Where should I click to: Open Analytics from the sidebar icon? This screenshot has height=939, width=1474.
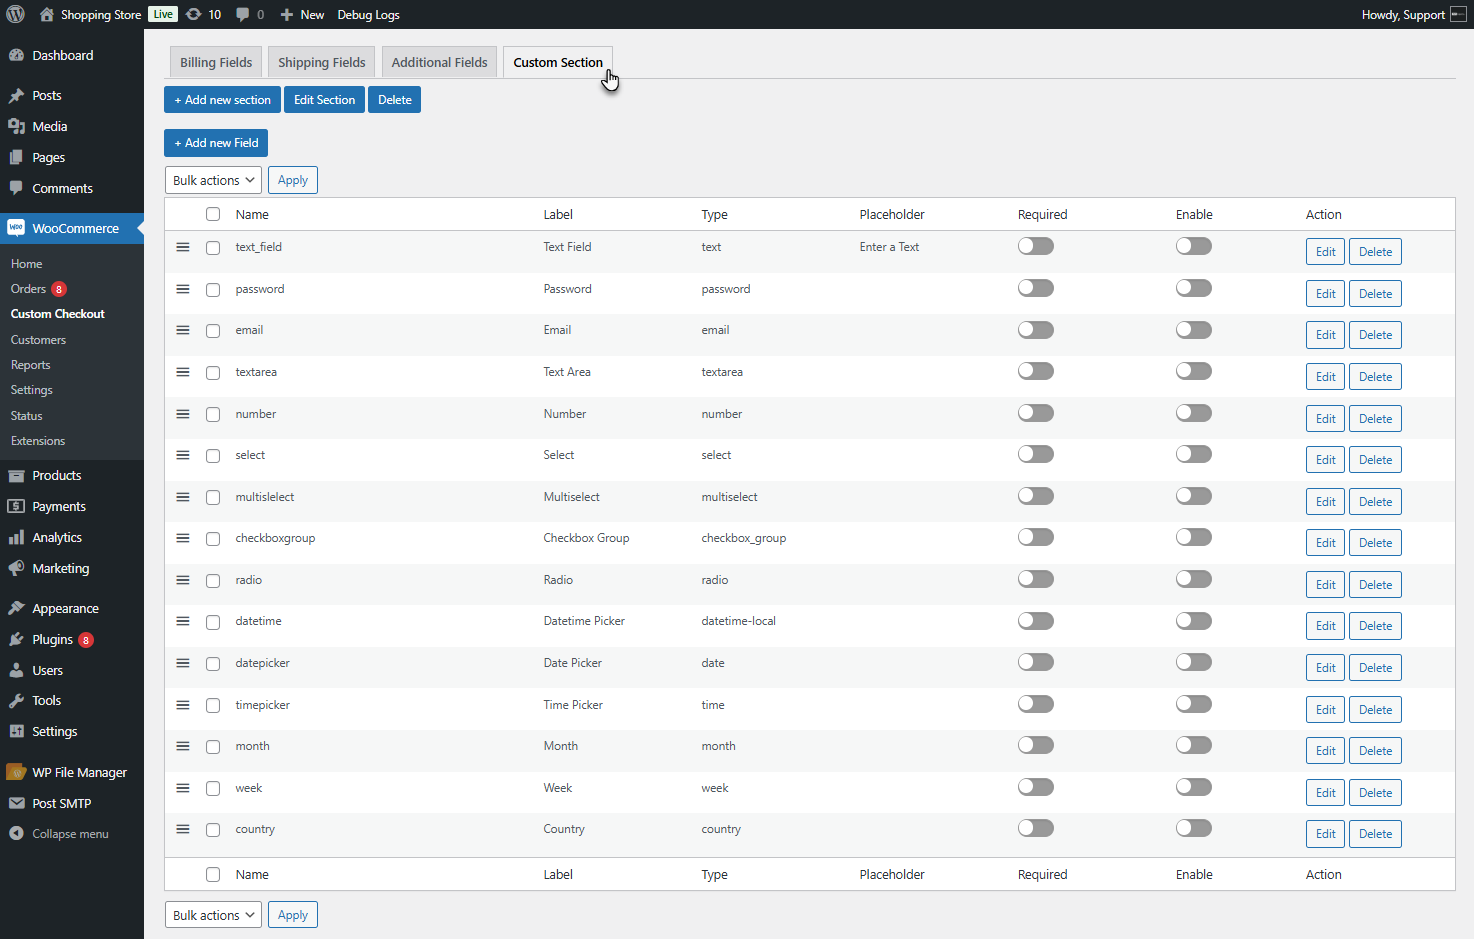[x=15, y=537]
